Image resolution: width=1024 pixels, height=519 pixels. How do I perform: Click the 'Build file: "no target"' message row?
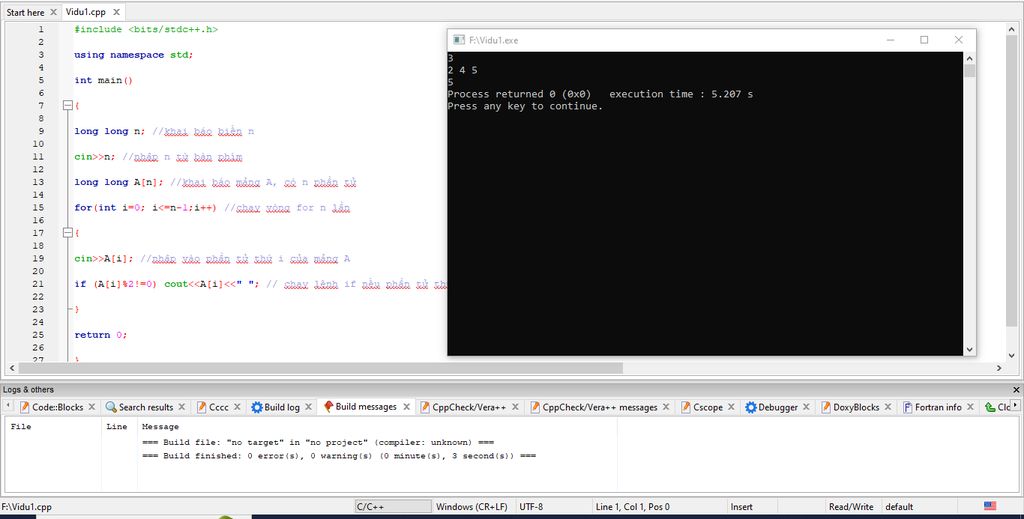pyautogui.click(x=317, y=442)
